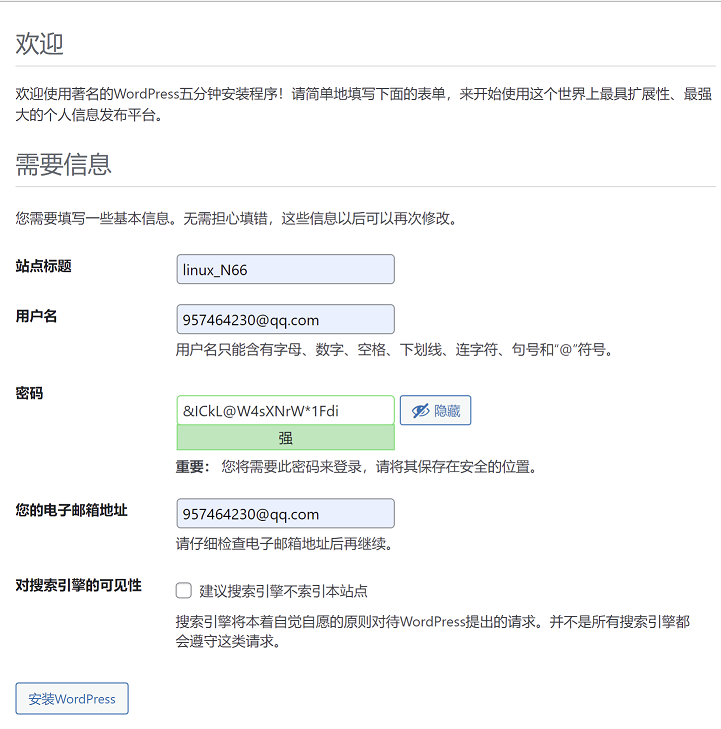Click the 用户名 field label
Image resolution: width=721 pixels, height=729 pixels.
pos(37,317)
